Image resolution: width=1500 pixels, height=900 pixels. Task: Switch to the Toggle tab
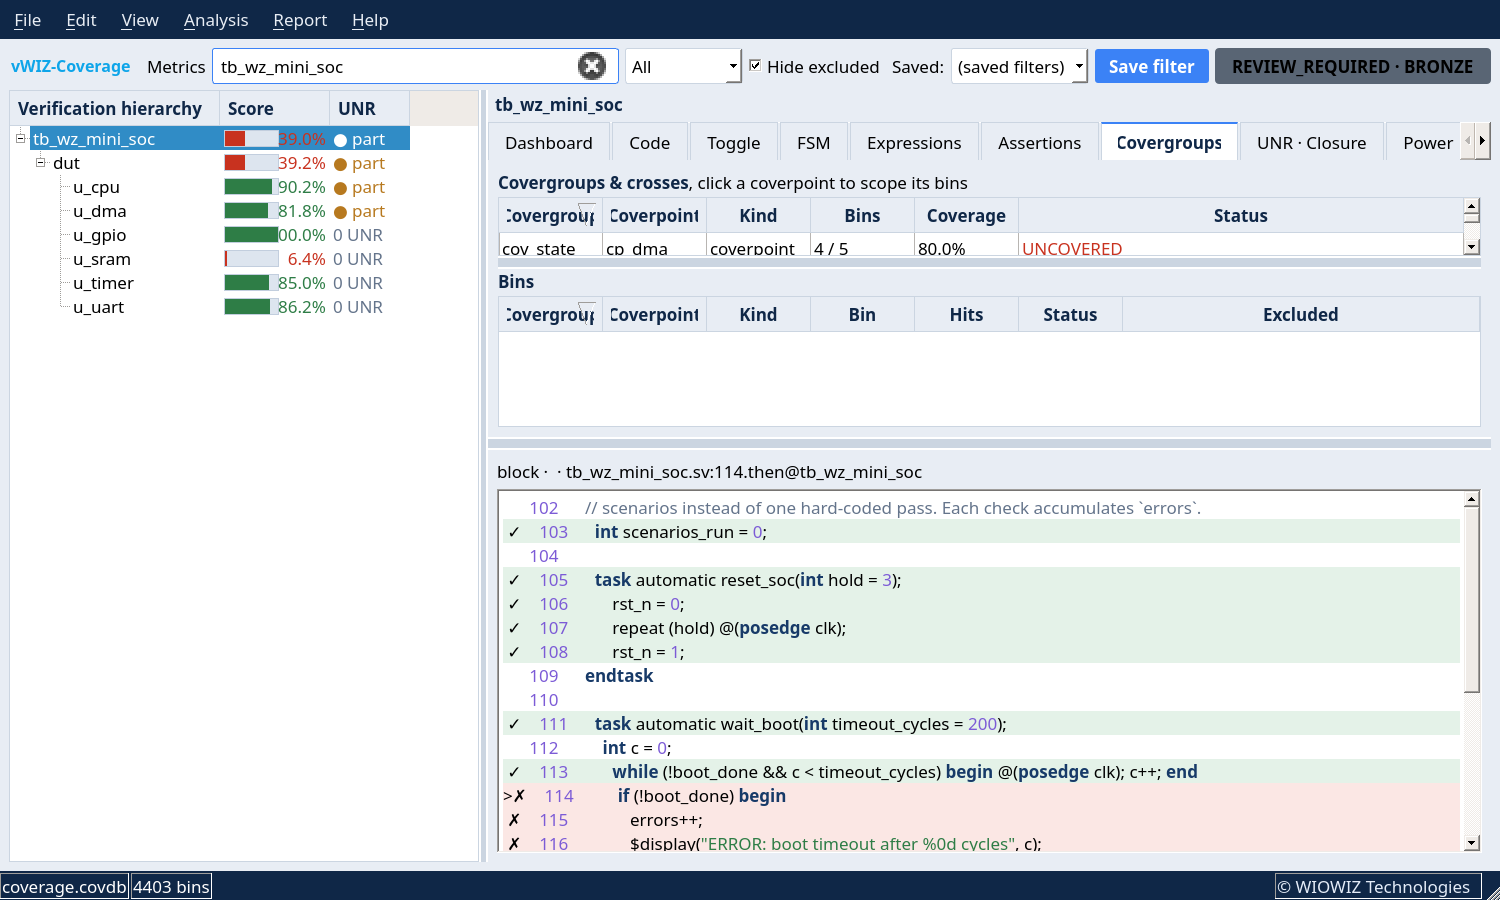point(734,142)
